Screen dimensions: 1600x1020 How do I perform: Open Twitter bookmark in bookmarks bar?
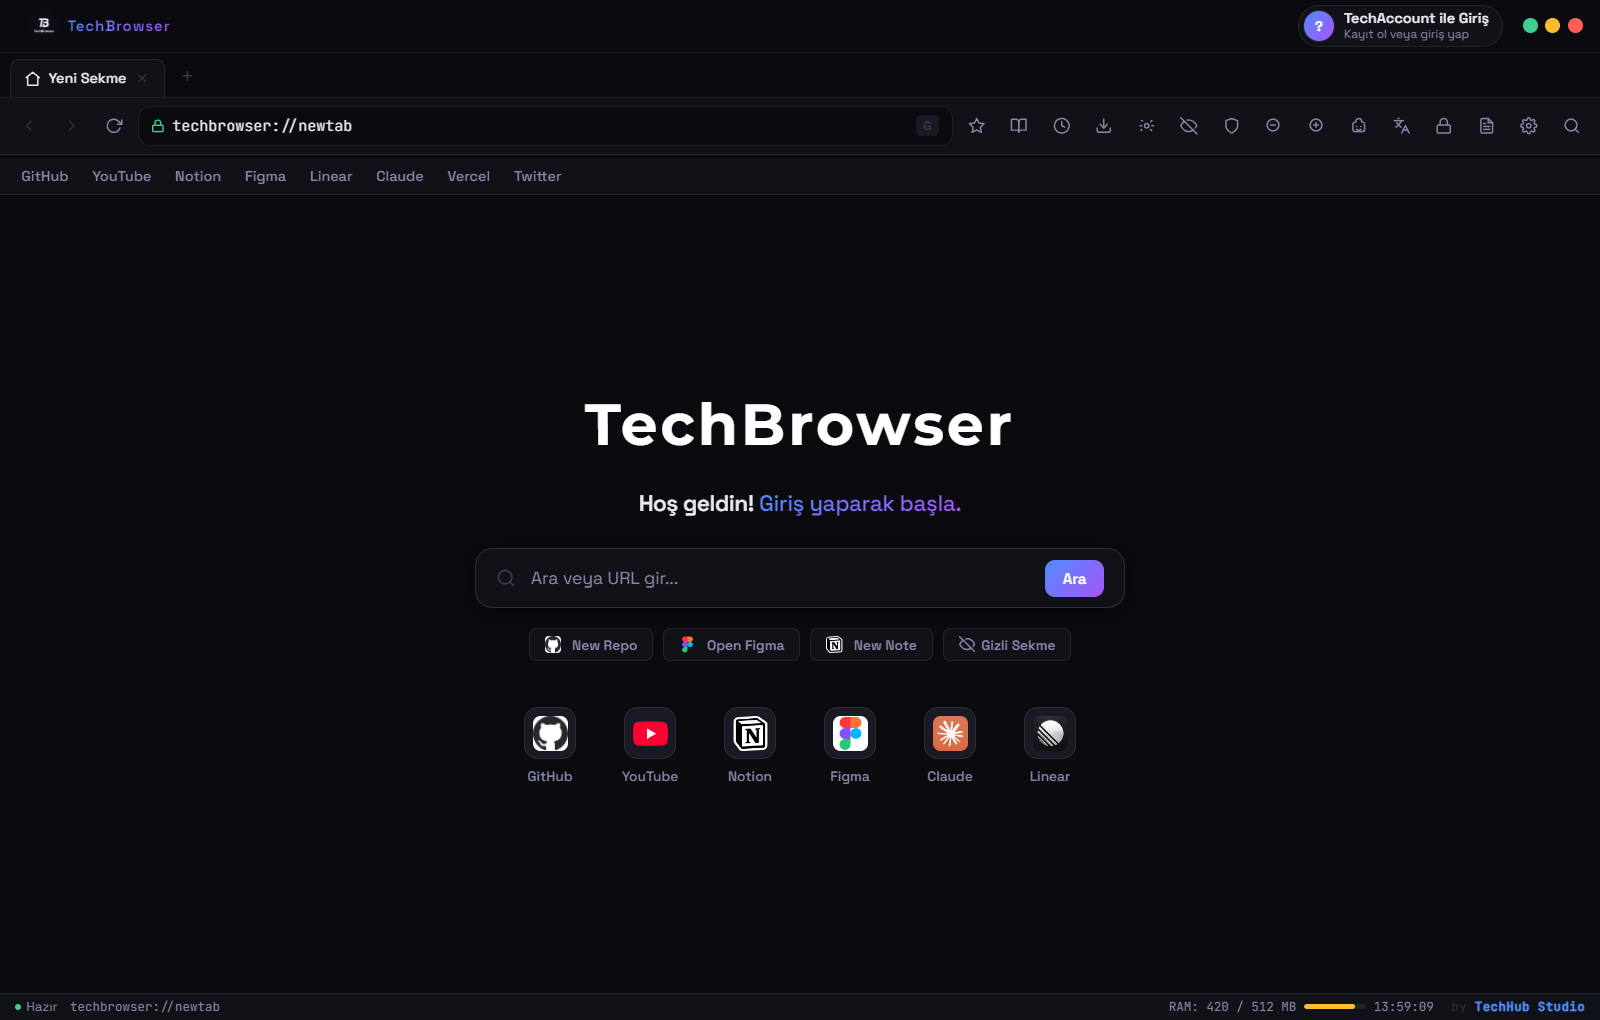537,176
